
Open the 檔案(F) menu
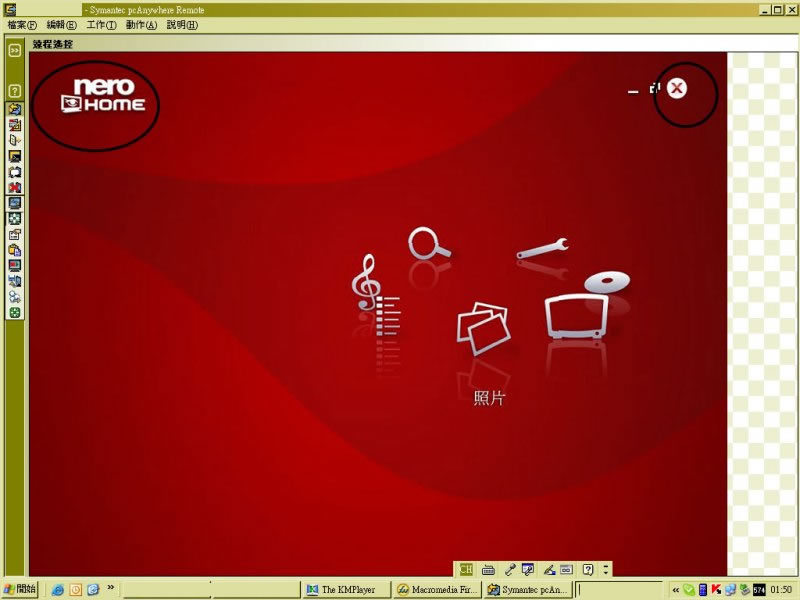tap(21, 24)
